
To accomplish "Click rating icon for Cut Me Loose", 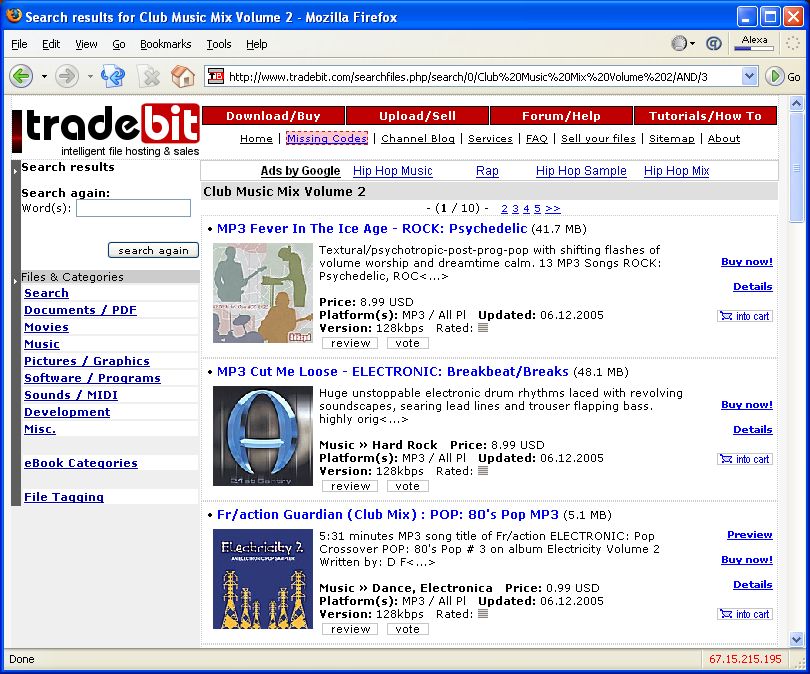I will [x=483, y=471].
